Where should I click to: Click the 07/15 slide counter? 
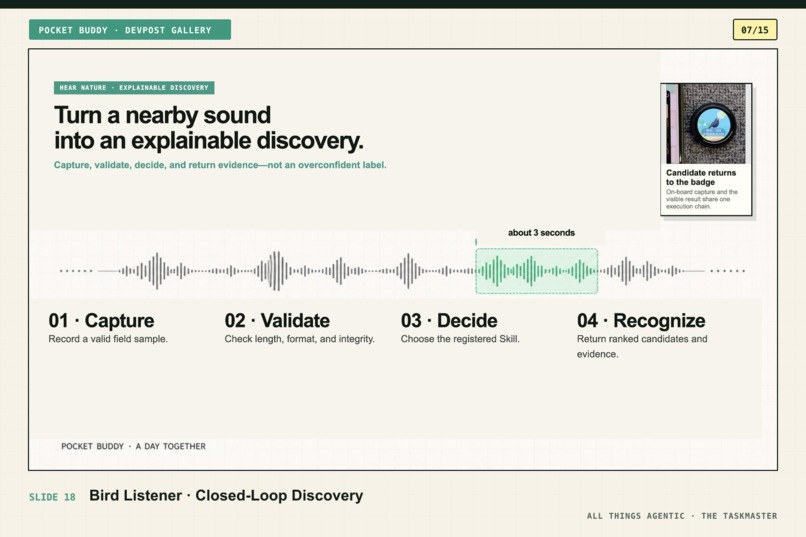pos(755,30)
